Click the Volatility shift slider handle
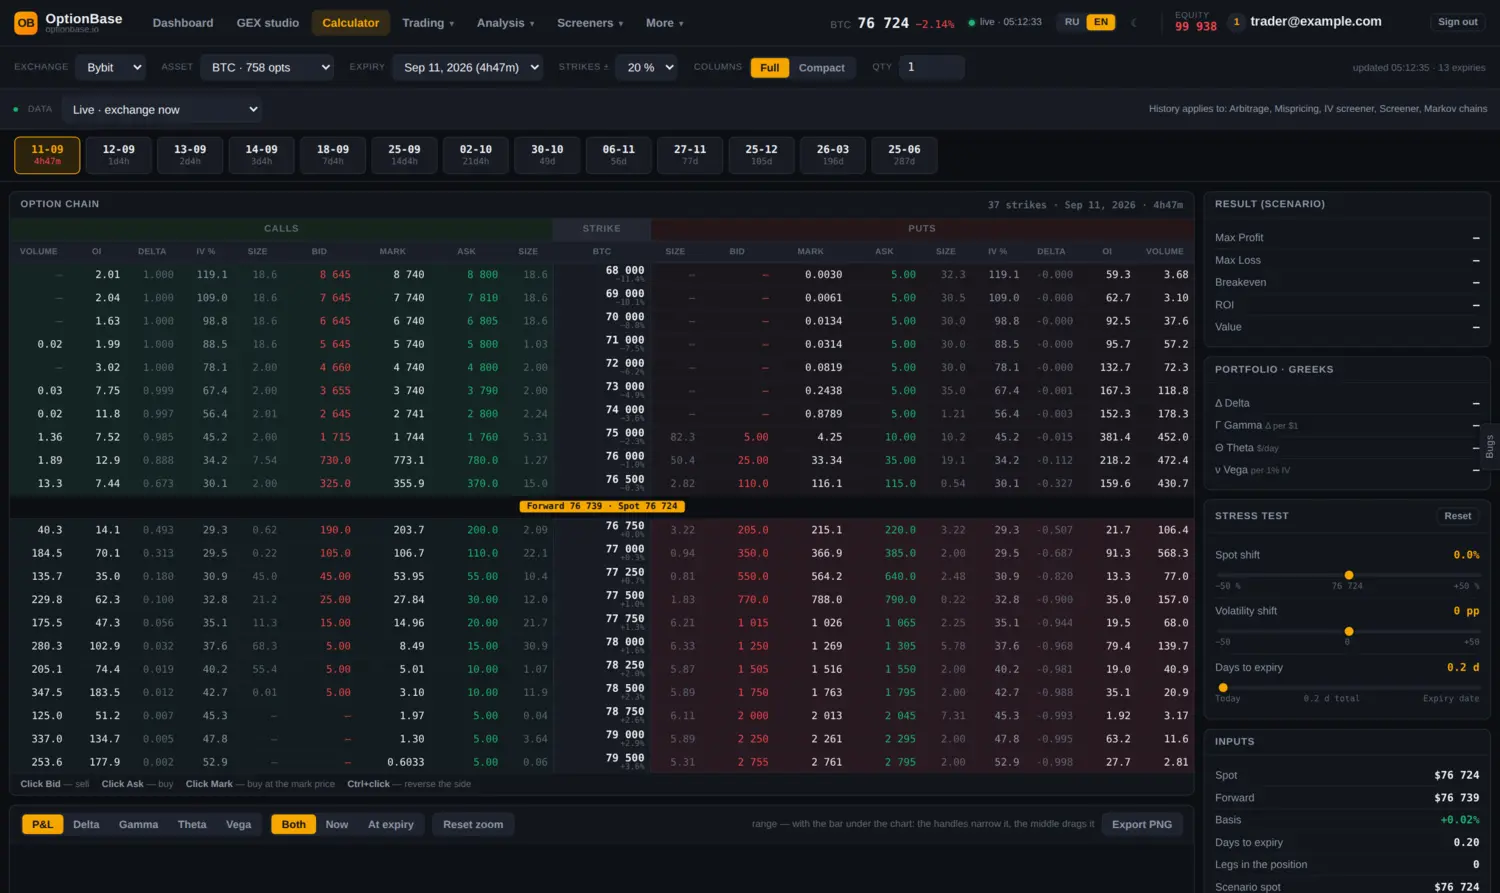Screen dimensions: 1500x893 click(x=1349, y=631)
